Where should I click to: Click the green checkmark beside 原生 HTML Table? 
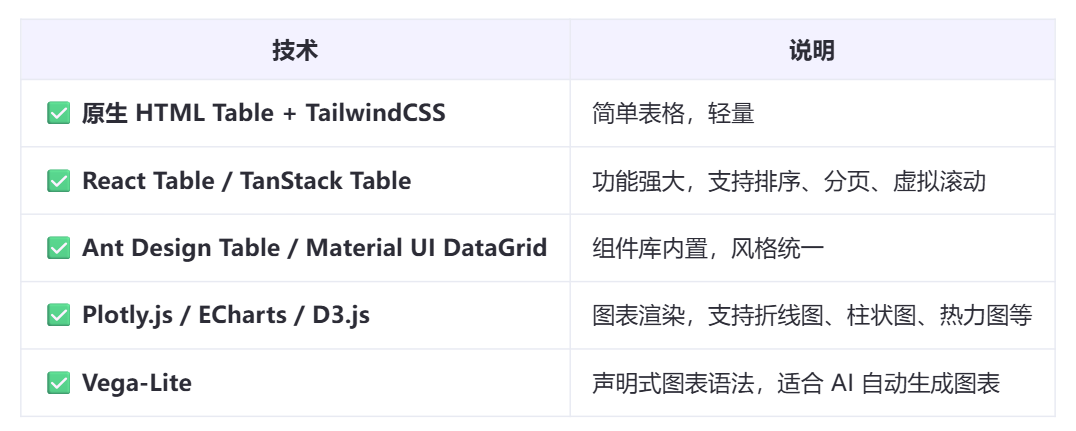click(58, 113)
